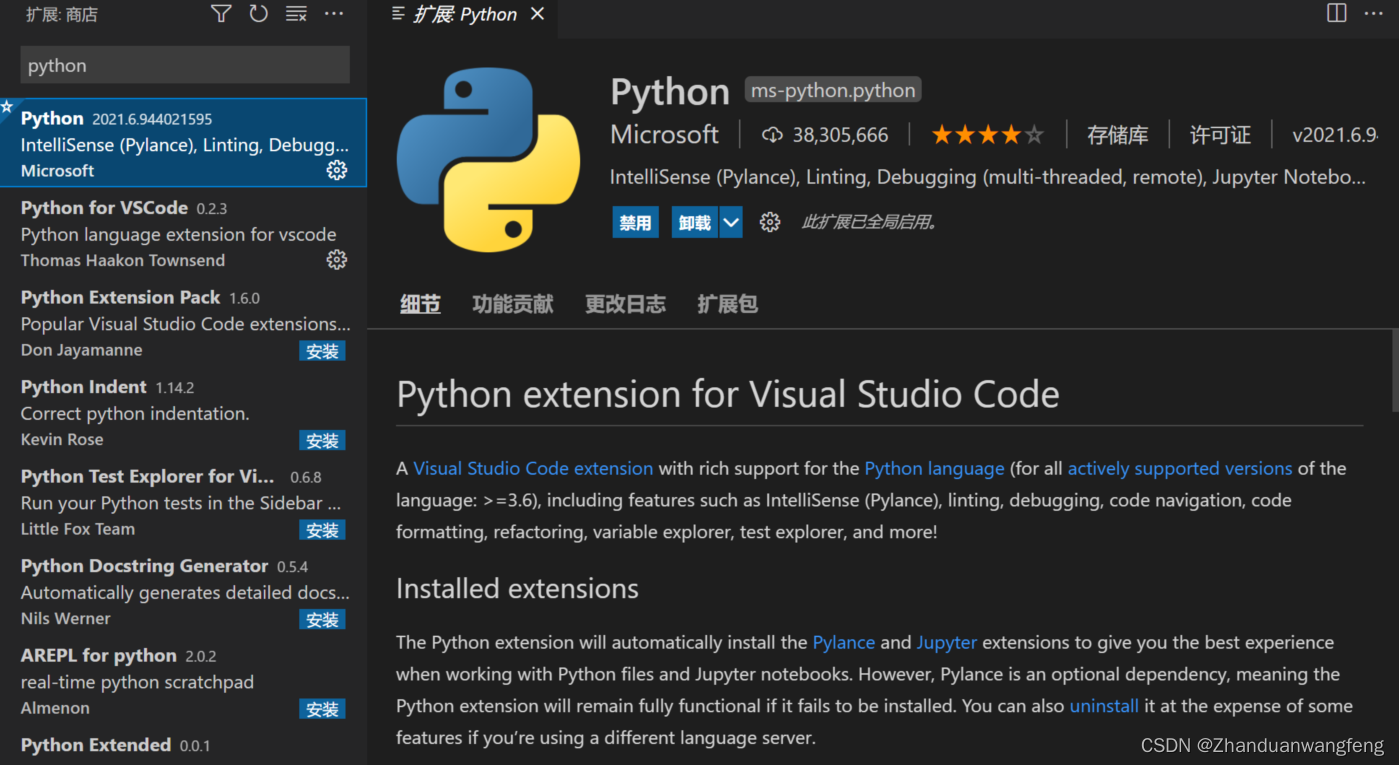Viewport: 1400px width, 766px height.
Task: Click the python search box
Action: point(185,65)
